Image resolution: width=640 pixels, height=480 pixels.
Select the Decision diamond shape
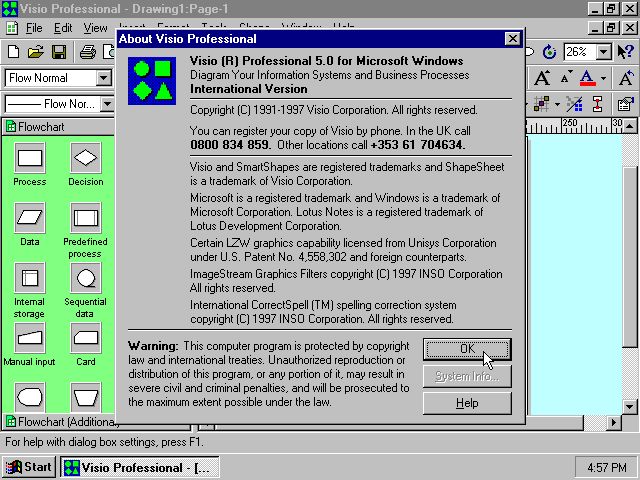point(86,158)
